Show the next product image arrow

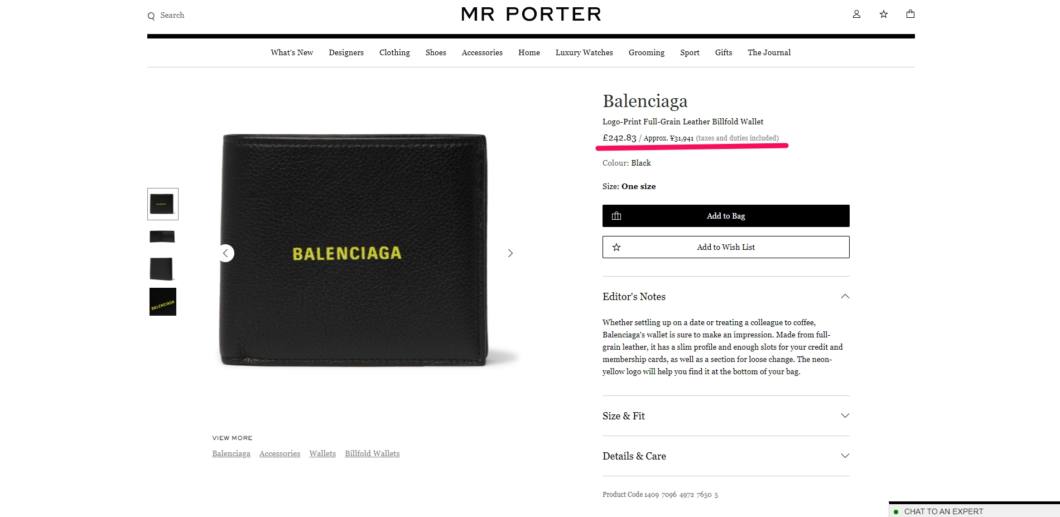[x=510, y=253]
